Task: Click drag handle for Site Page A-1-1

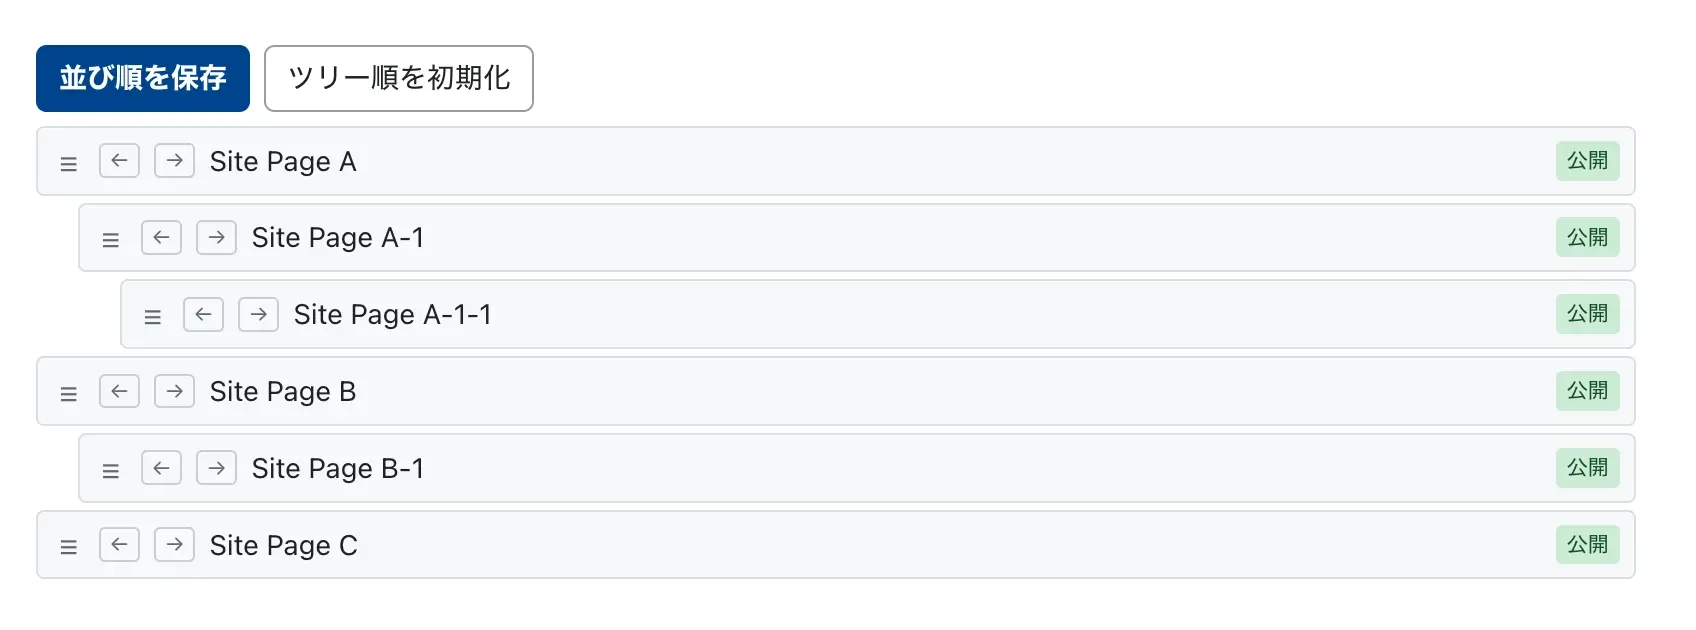Action: 153,317
